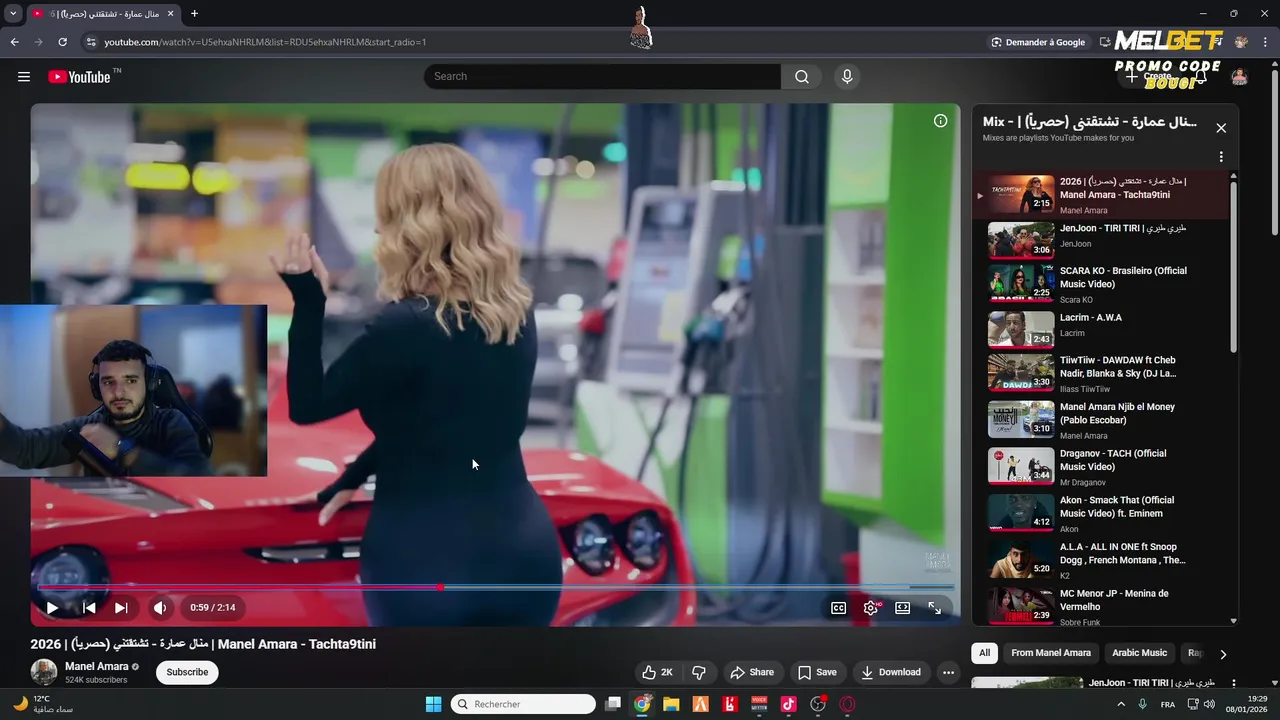Screen dimensions: 1280x720
Task: Dislike the video with thumbs down
Action: coord(699,672)
